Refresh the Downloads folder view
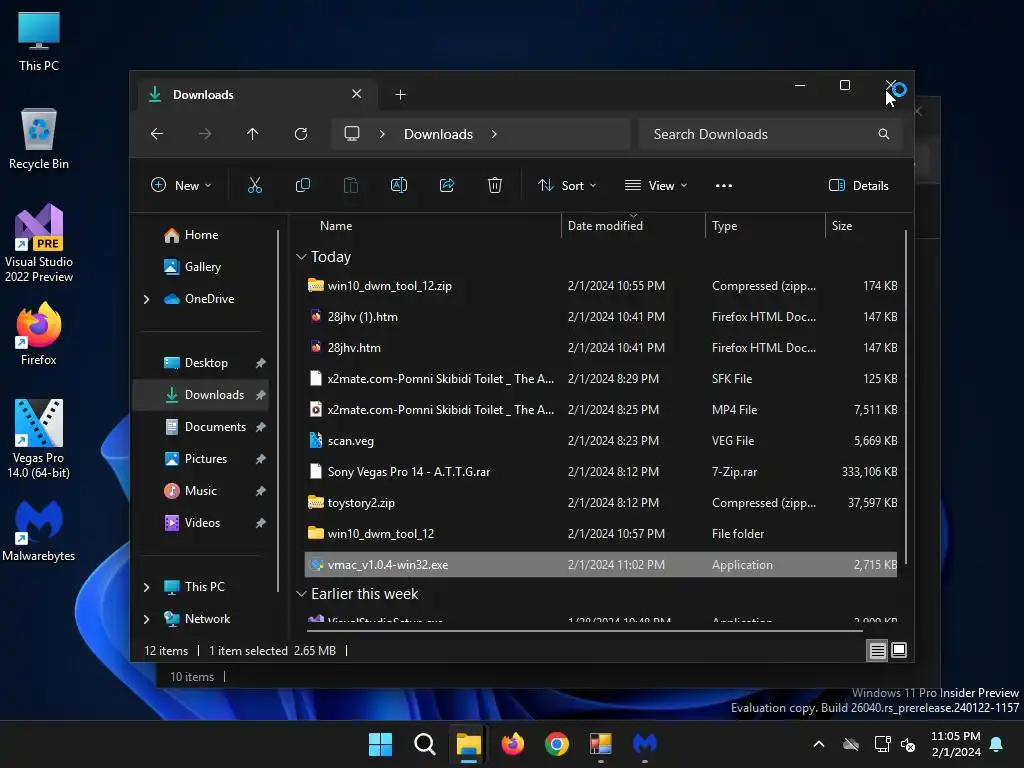1024x768 pixels. [301, 134]
